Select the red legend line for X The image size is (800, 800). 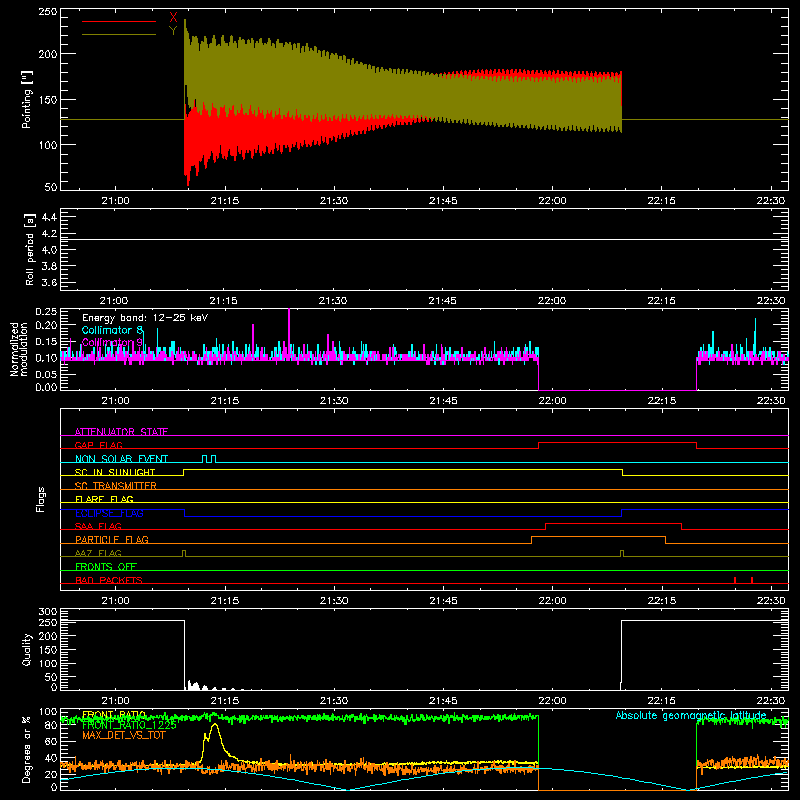119,21
